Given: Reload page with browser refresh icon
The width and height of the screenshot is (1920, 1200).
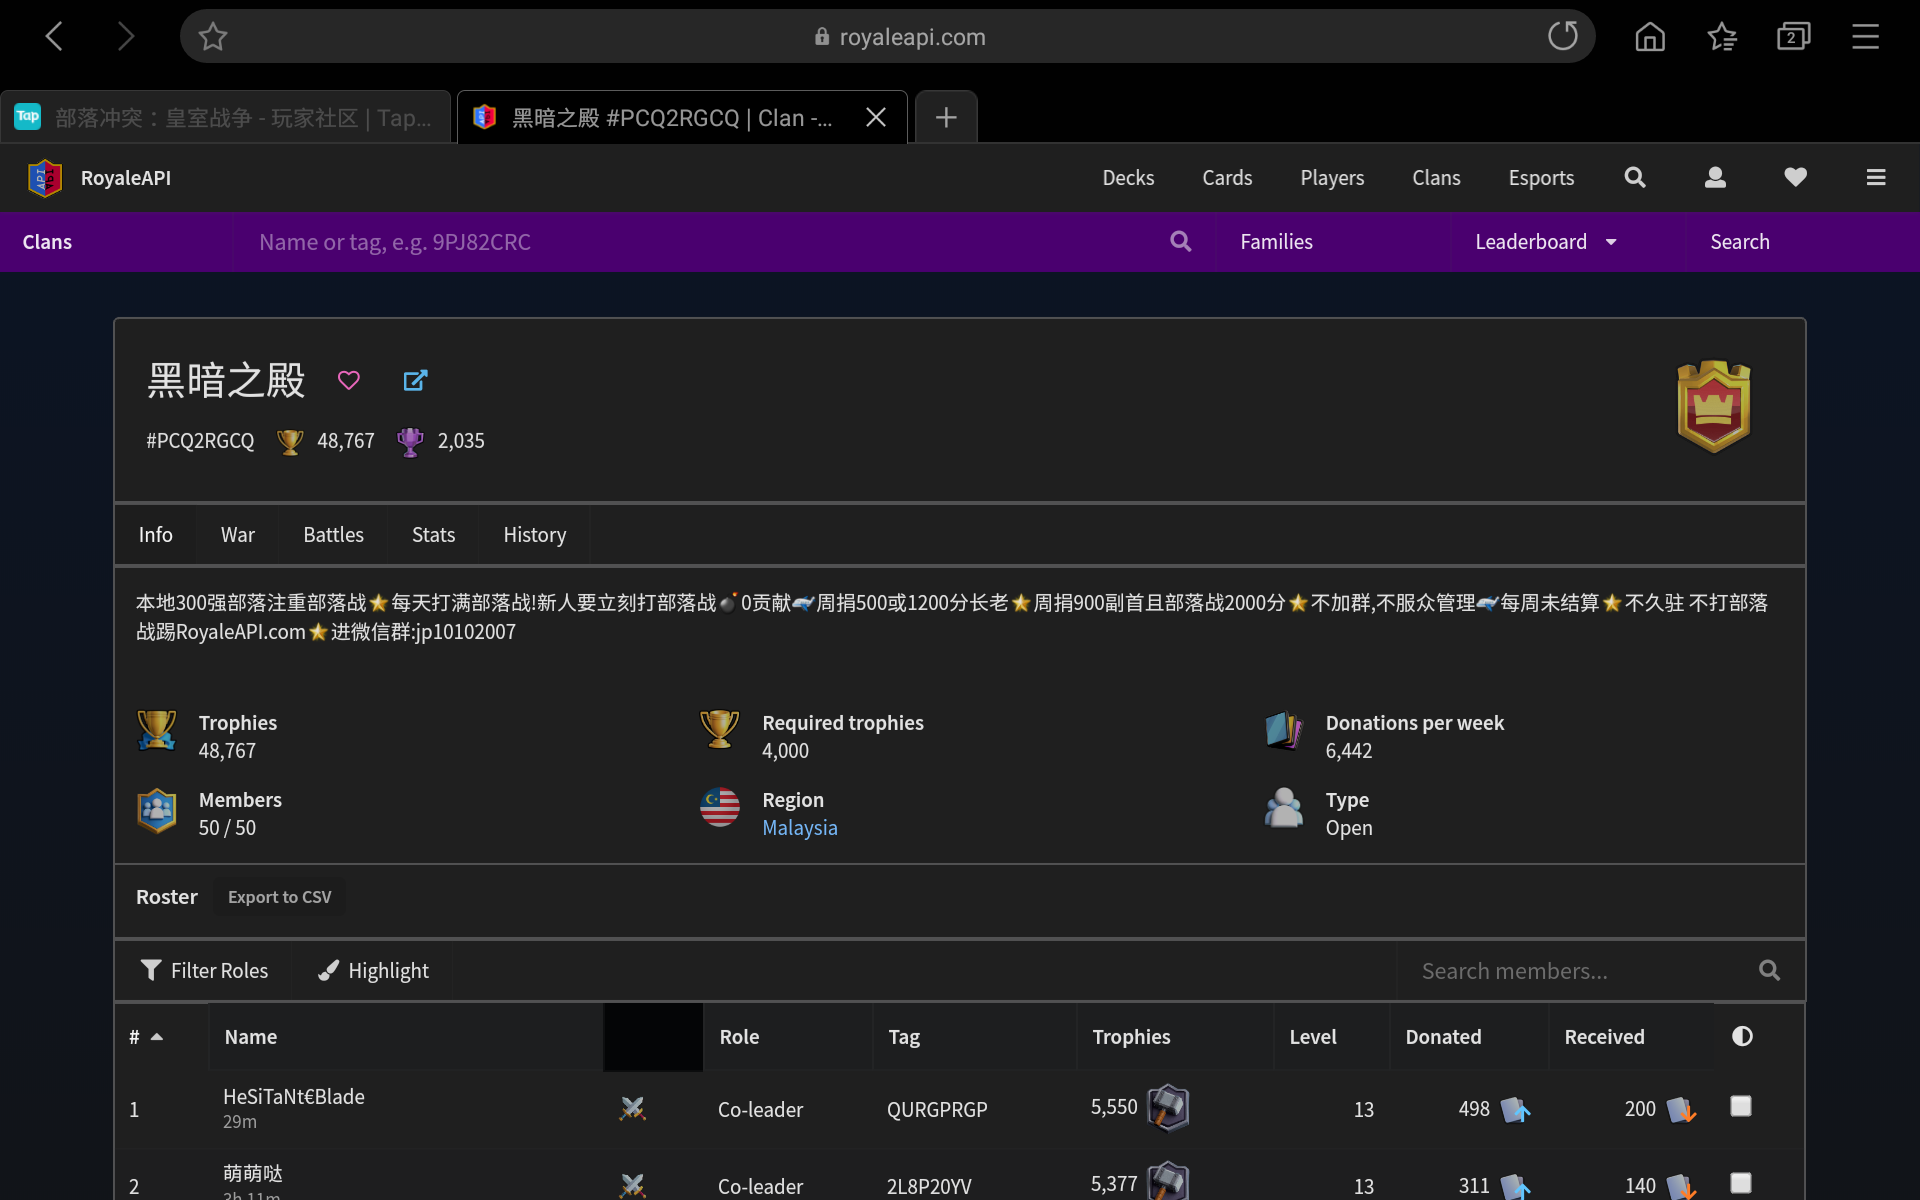Looking at the screenshot, I should tap(1562, 37).
